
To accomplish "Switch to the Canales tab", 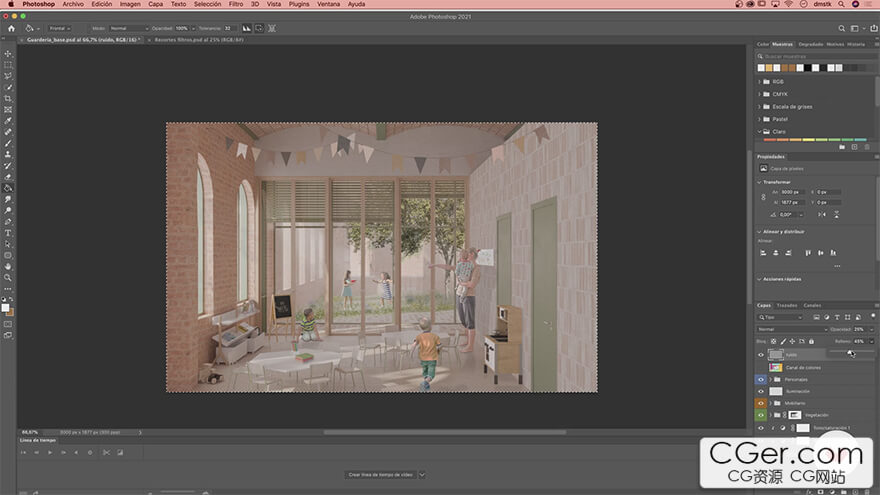I will (x=812, y=305).
